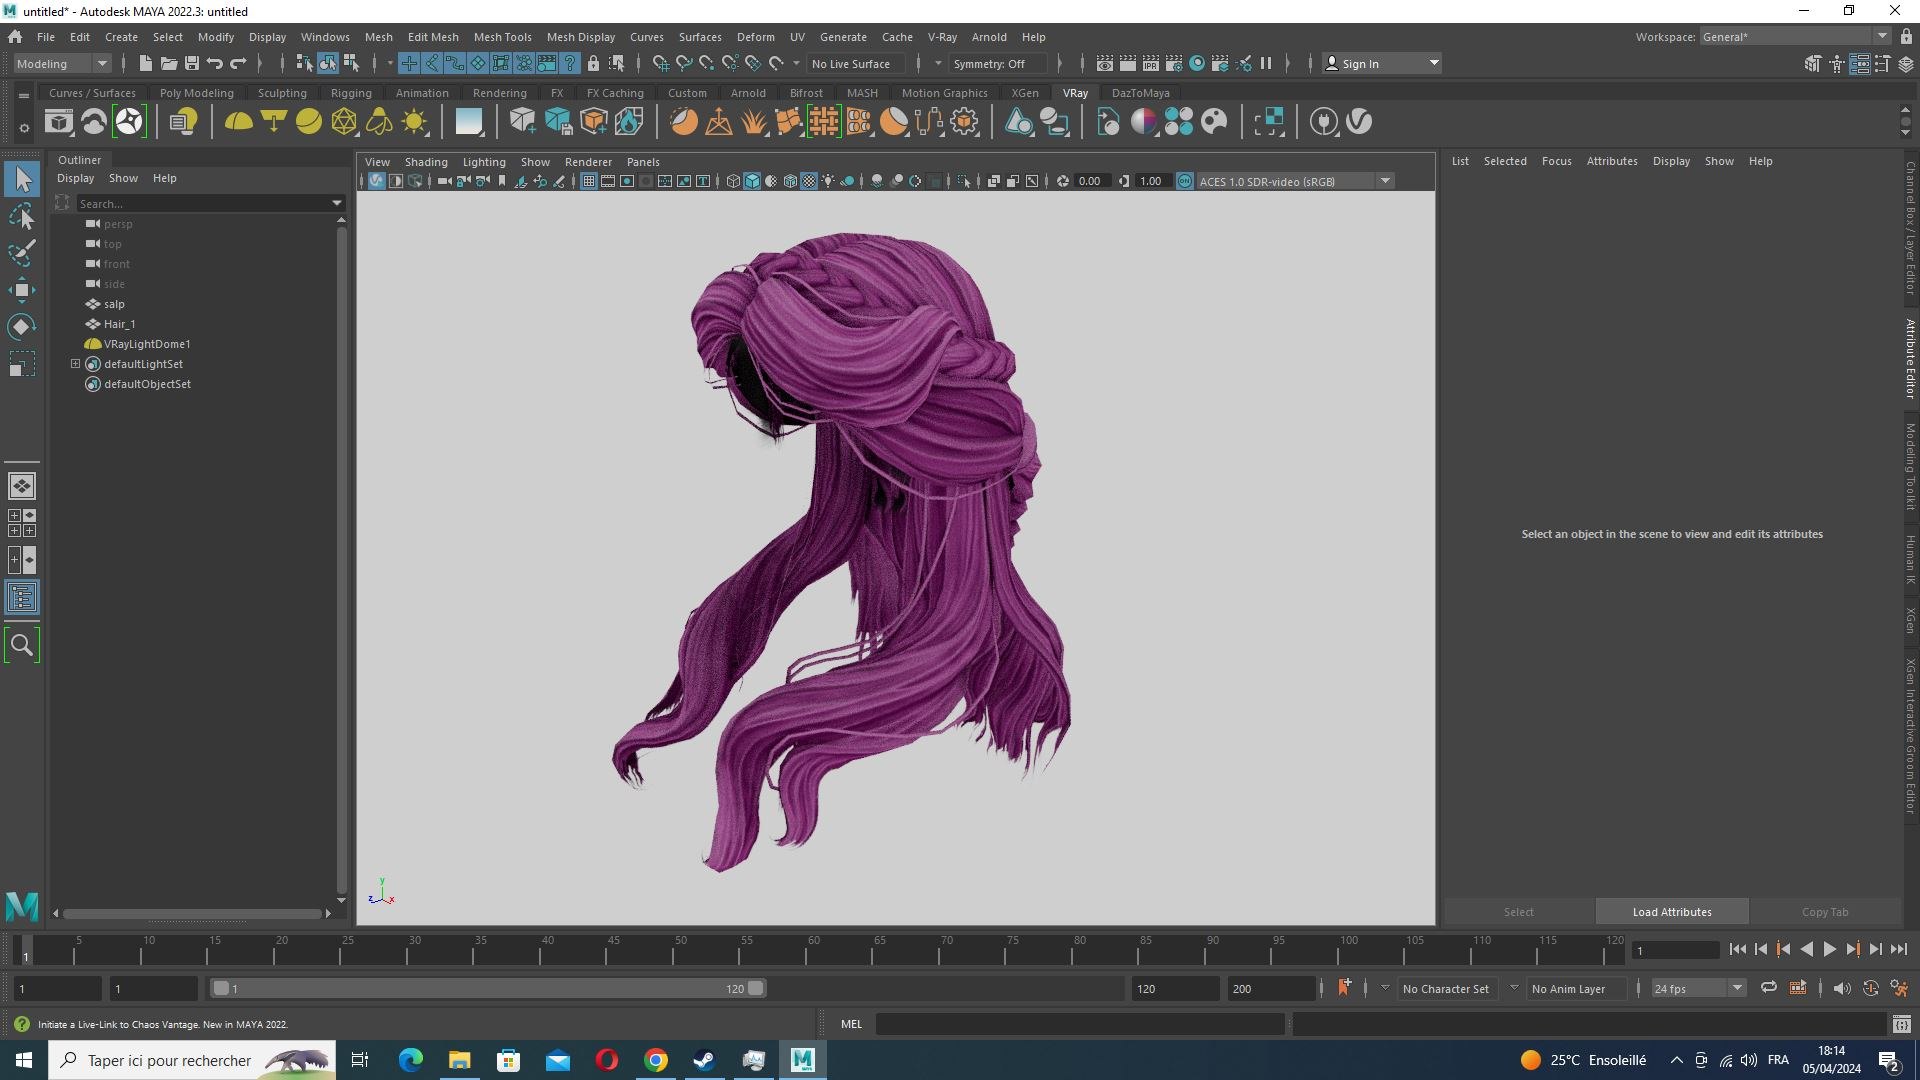Screen dimensions: 1920x1080
Task: Open the Sign In dropdown
Action: [1382, 63]
